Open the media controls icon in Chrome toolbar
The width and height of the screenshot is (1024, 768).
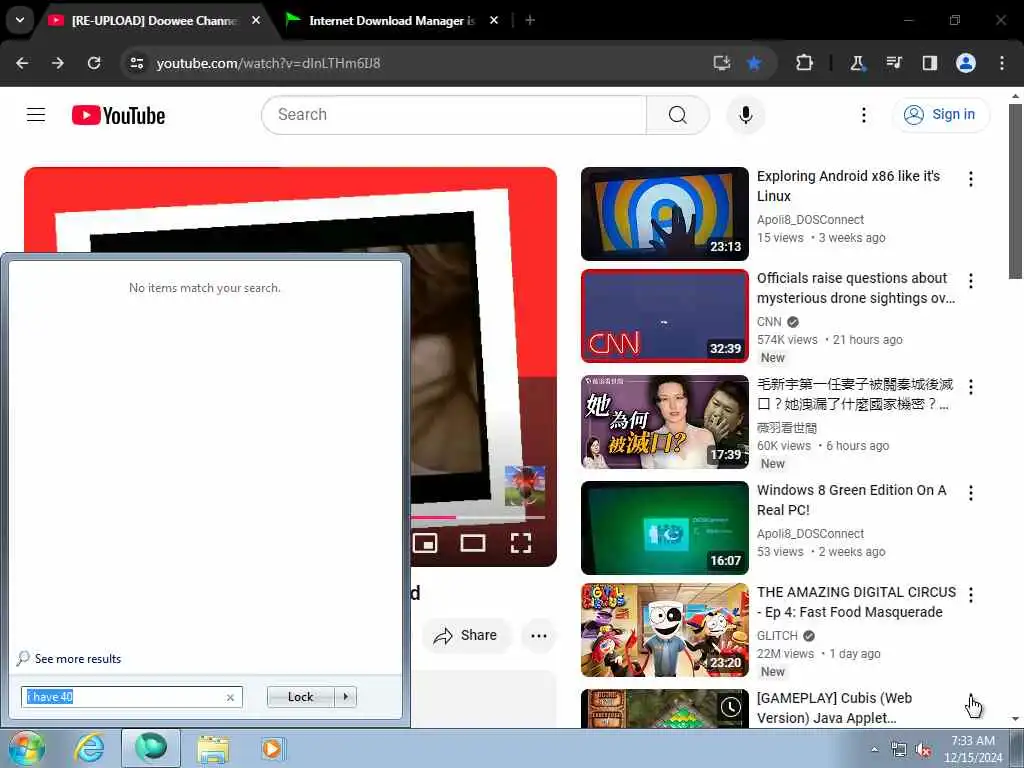click(894, 63)
